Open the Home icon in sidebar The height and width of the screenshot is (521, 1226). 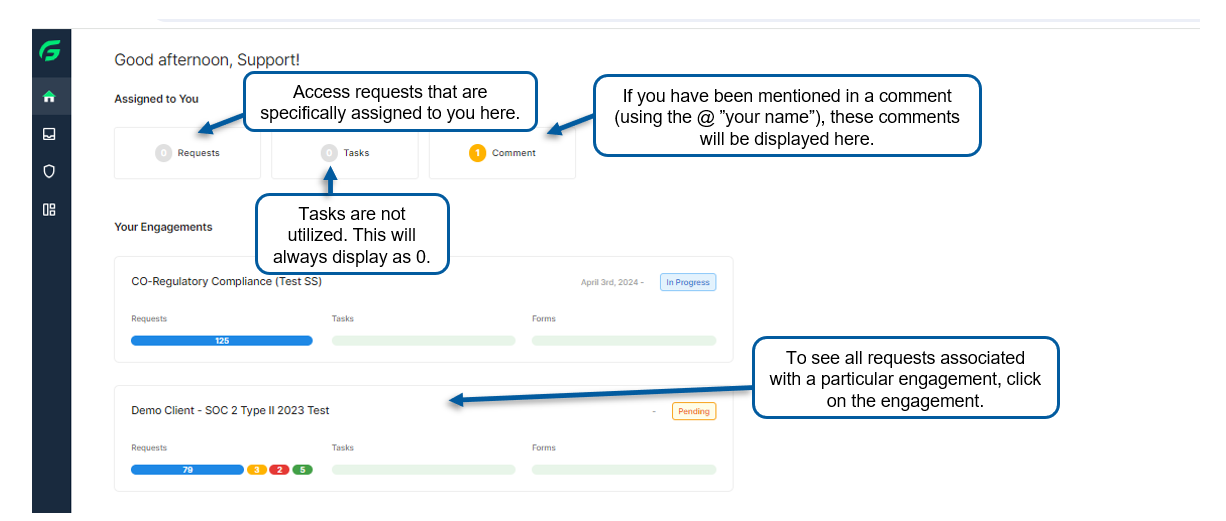tap(49, 97)
